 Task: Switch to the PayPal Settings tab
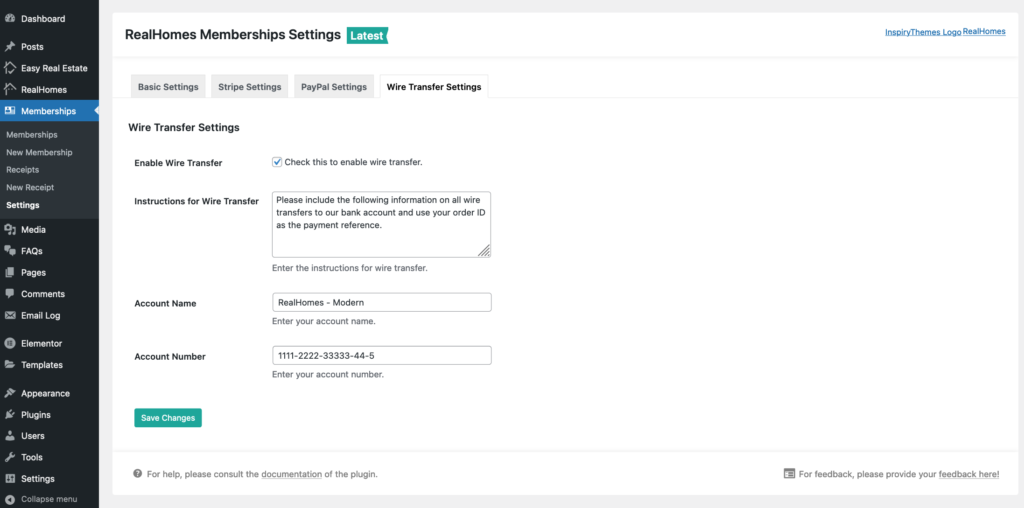334,87
